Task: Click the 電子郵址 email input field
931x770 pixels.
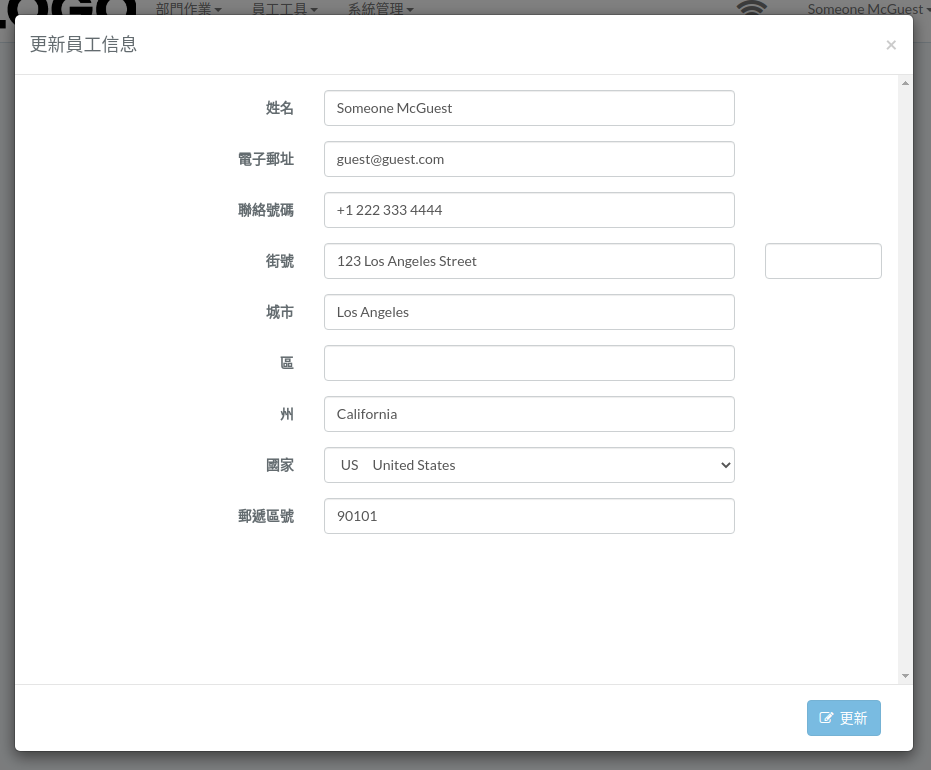Action: 529,159
